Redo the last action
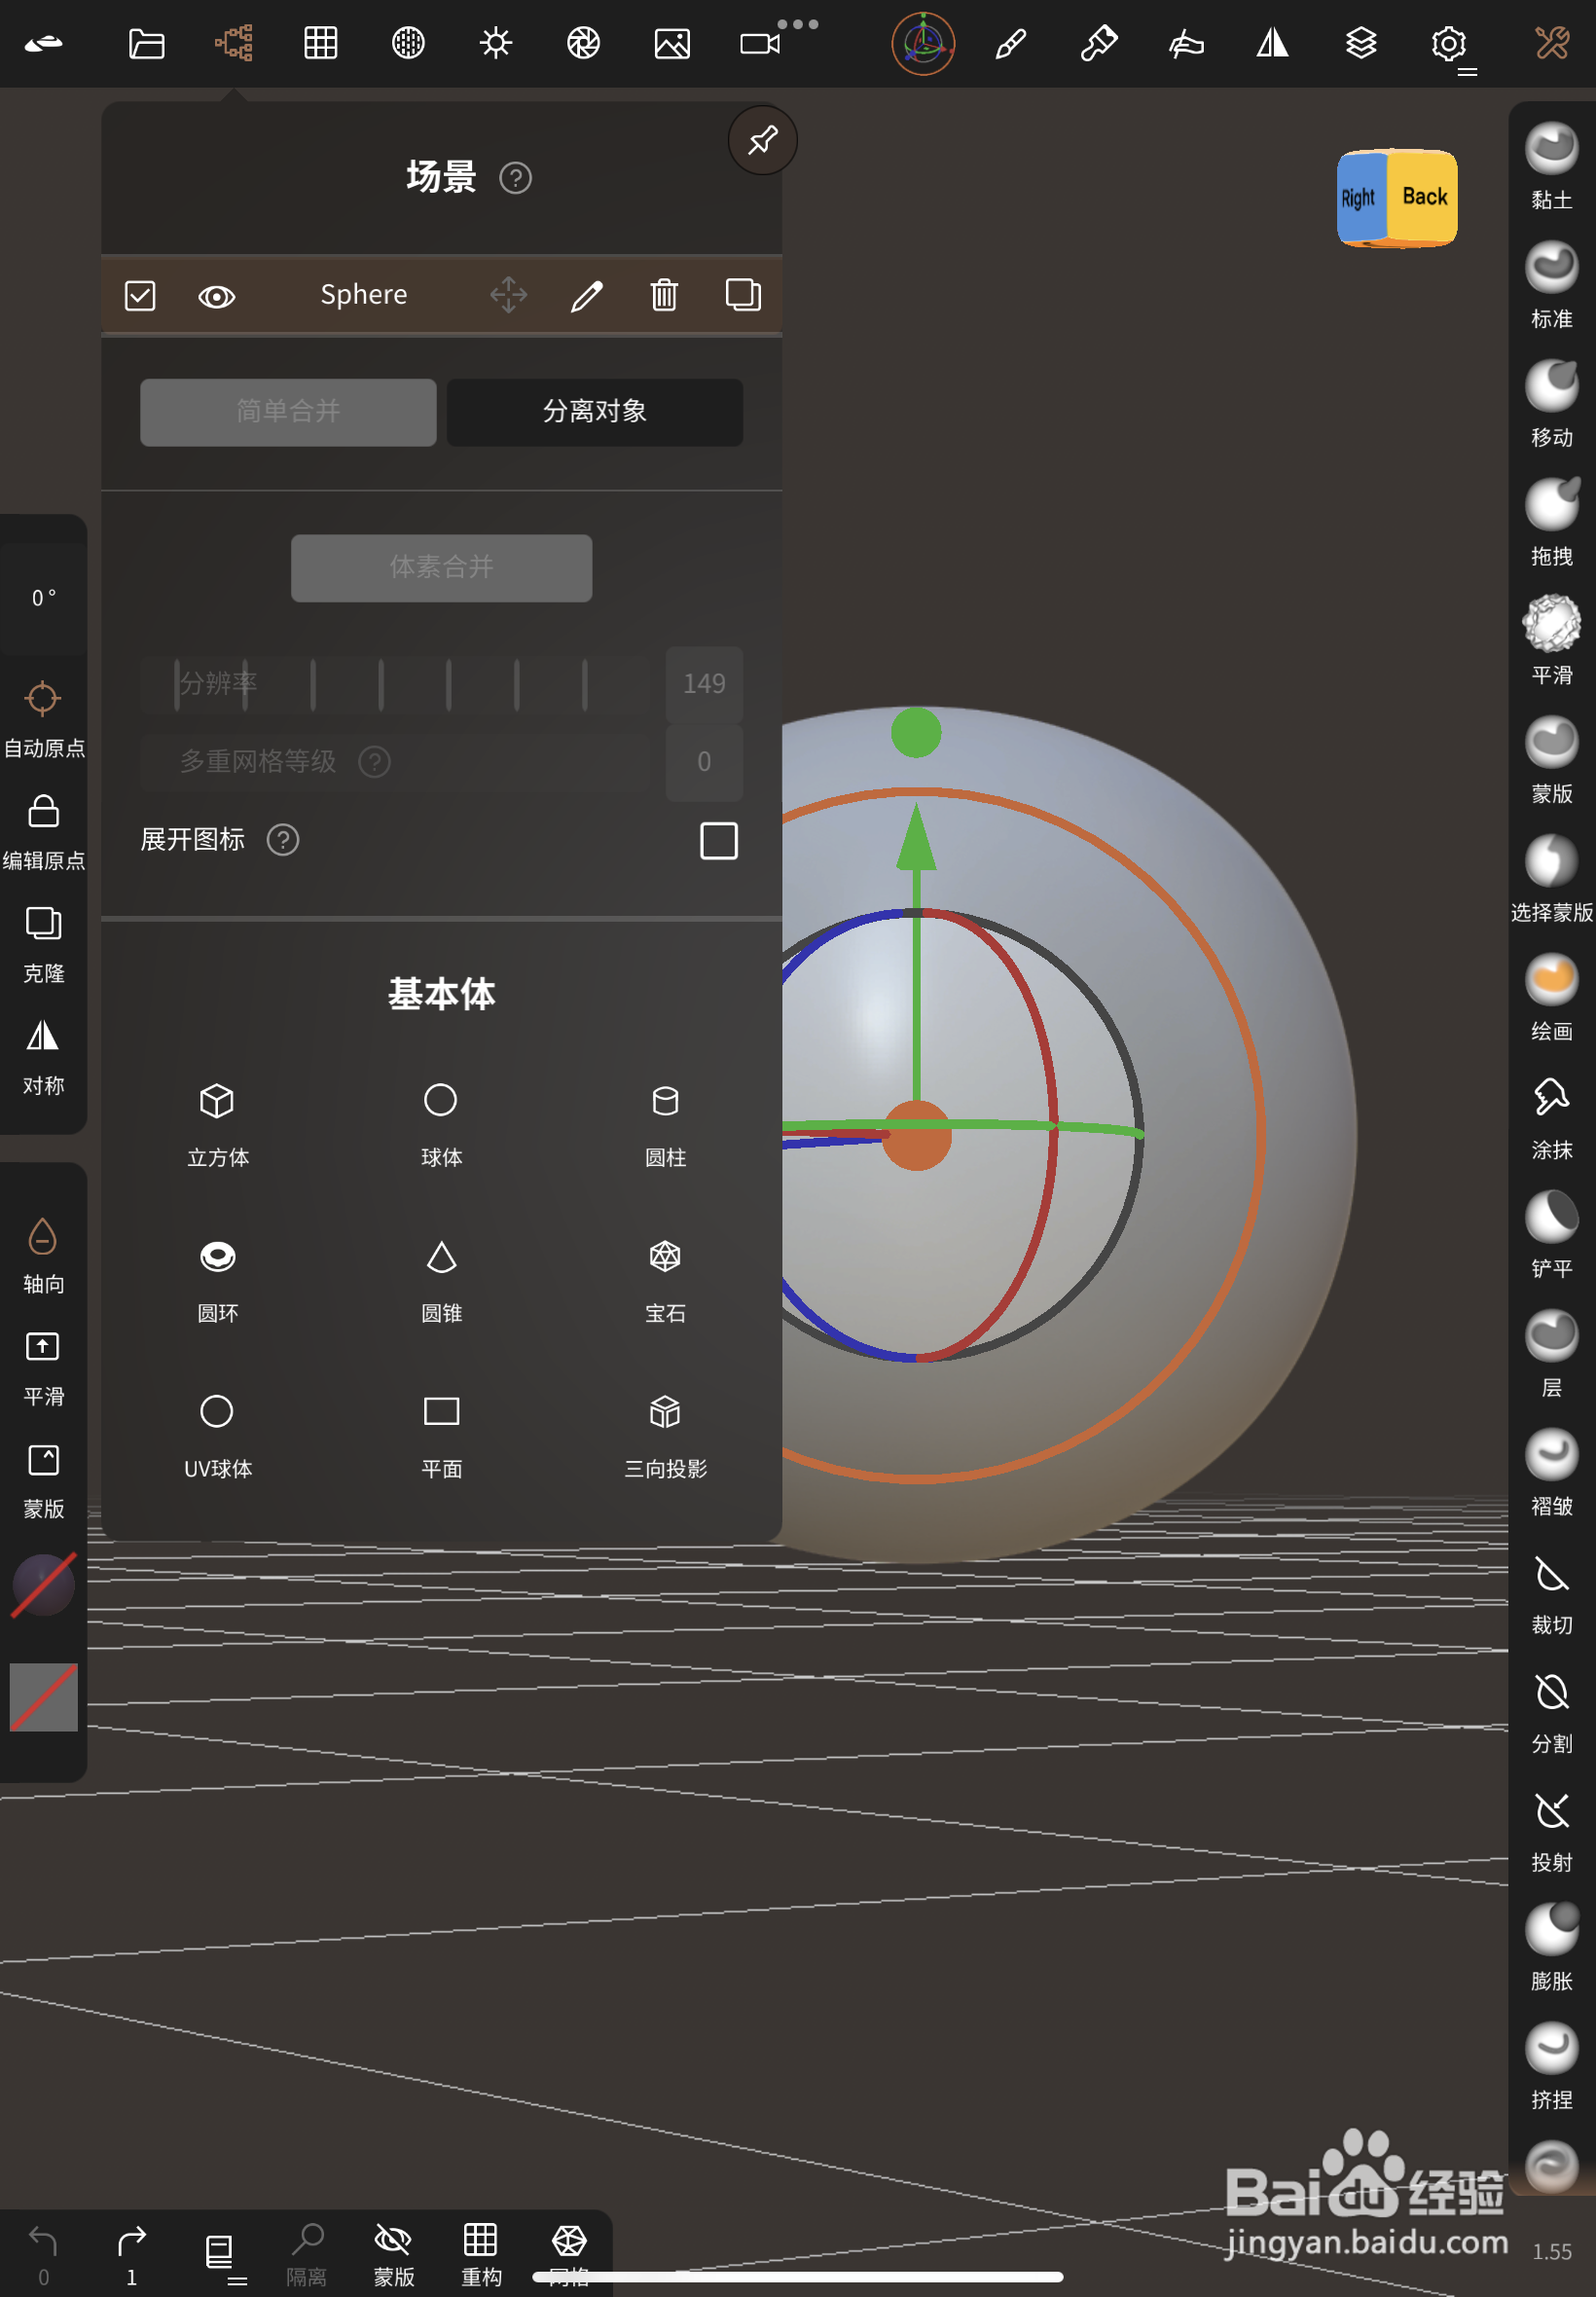Image resolution: width=1596 pixels, height=2297 pixels. tap(131, 2256)
